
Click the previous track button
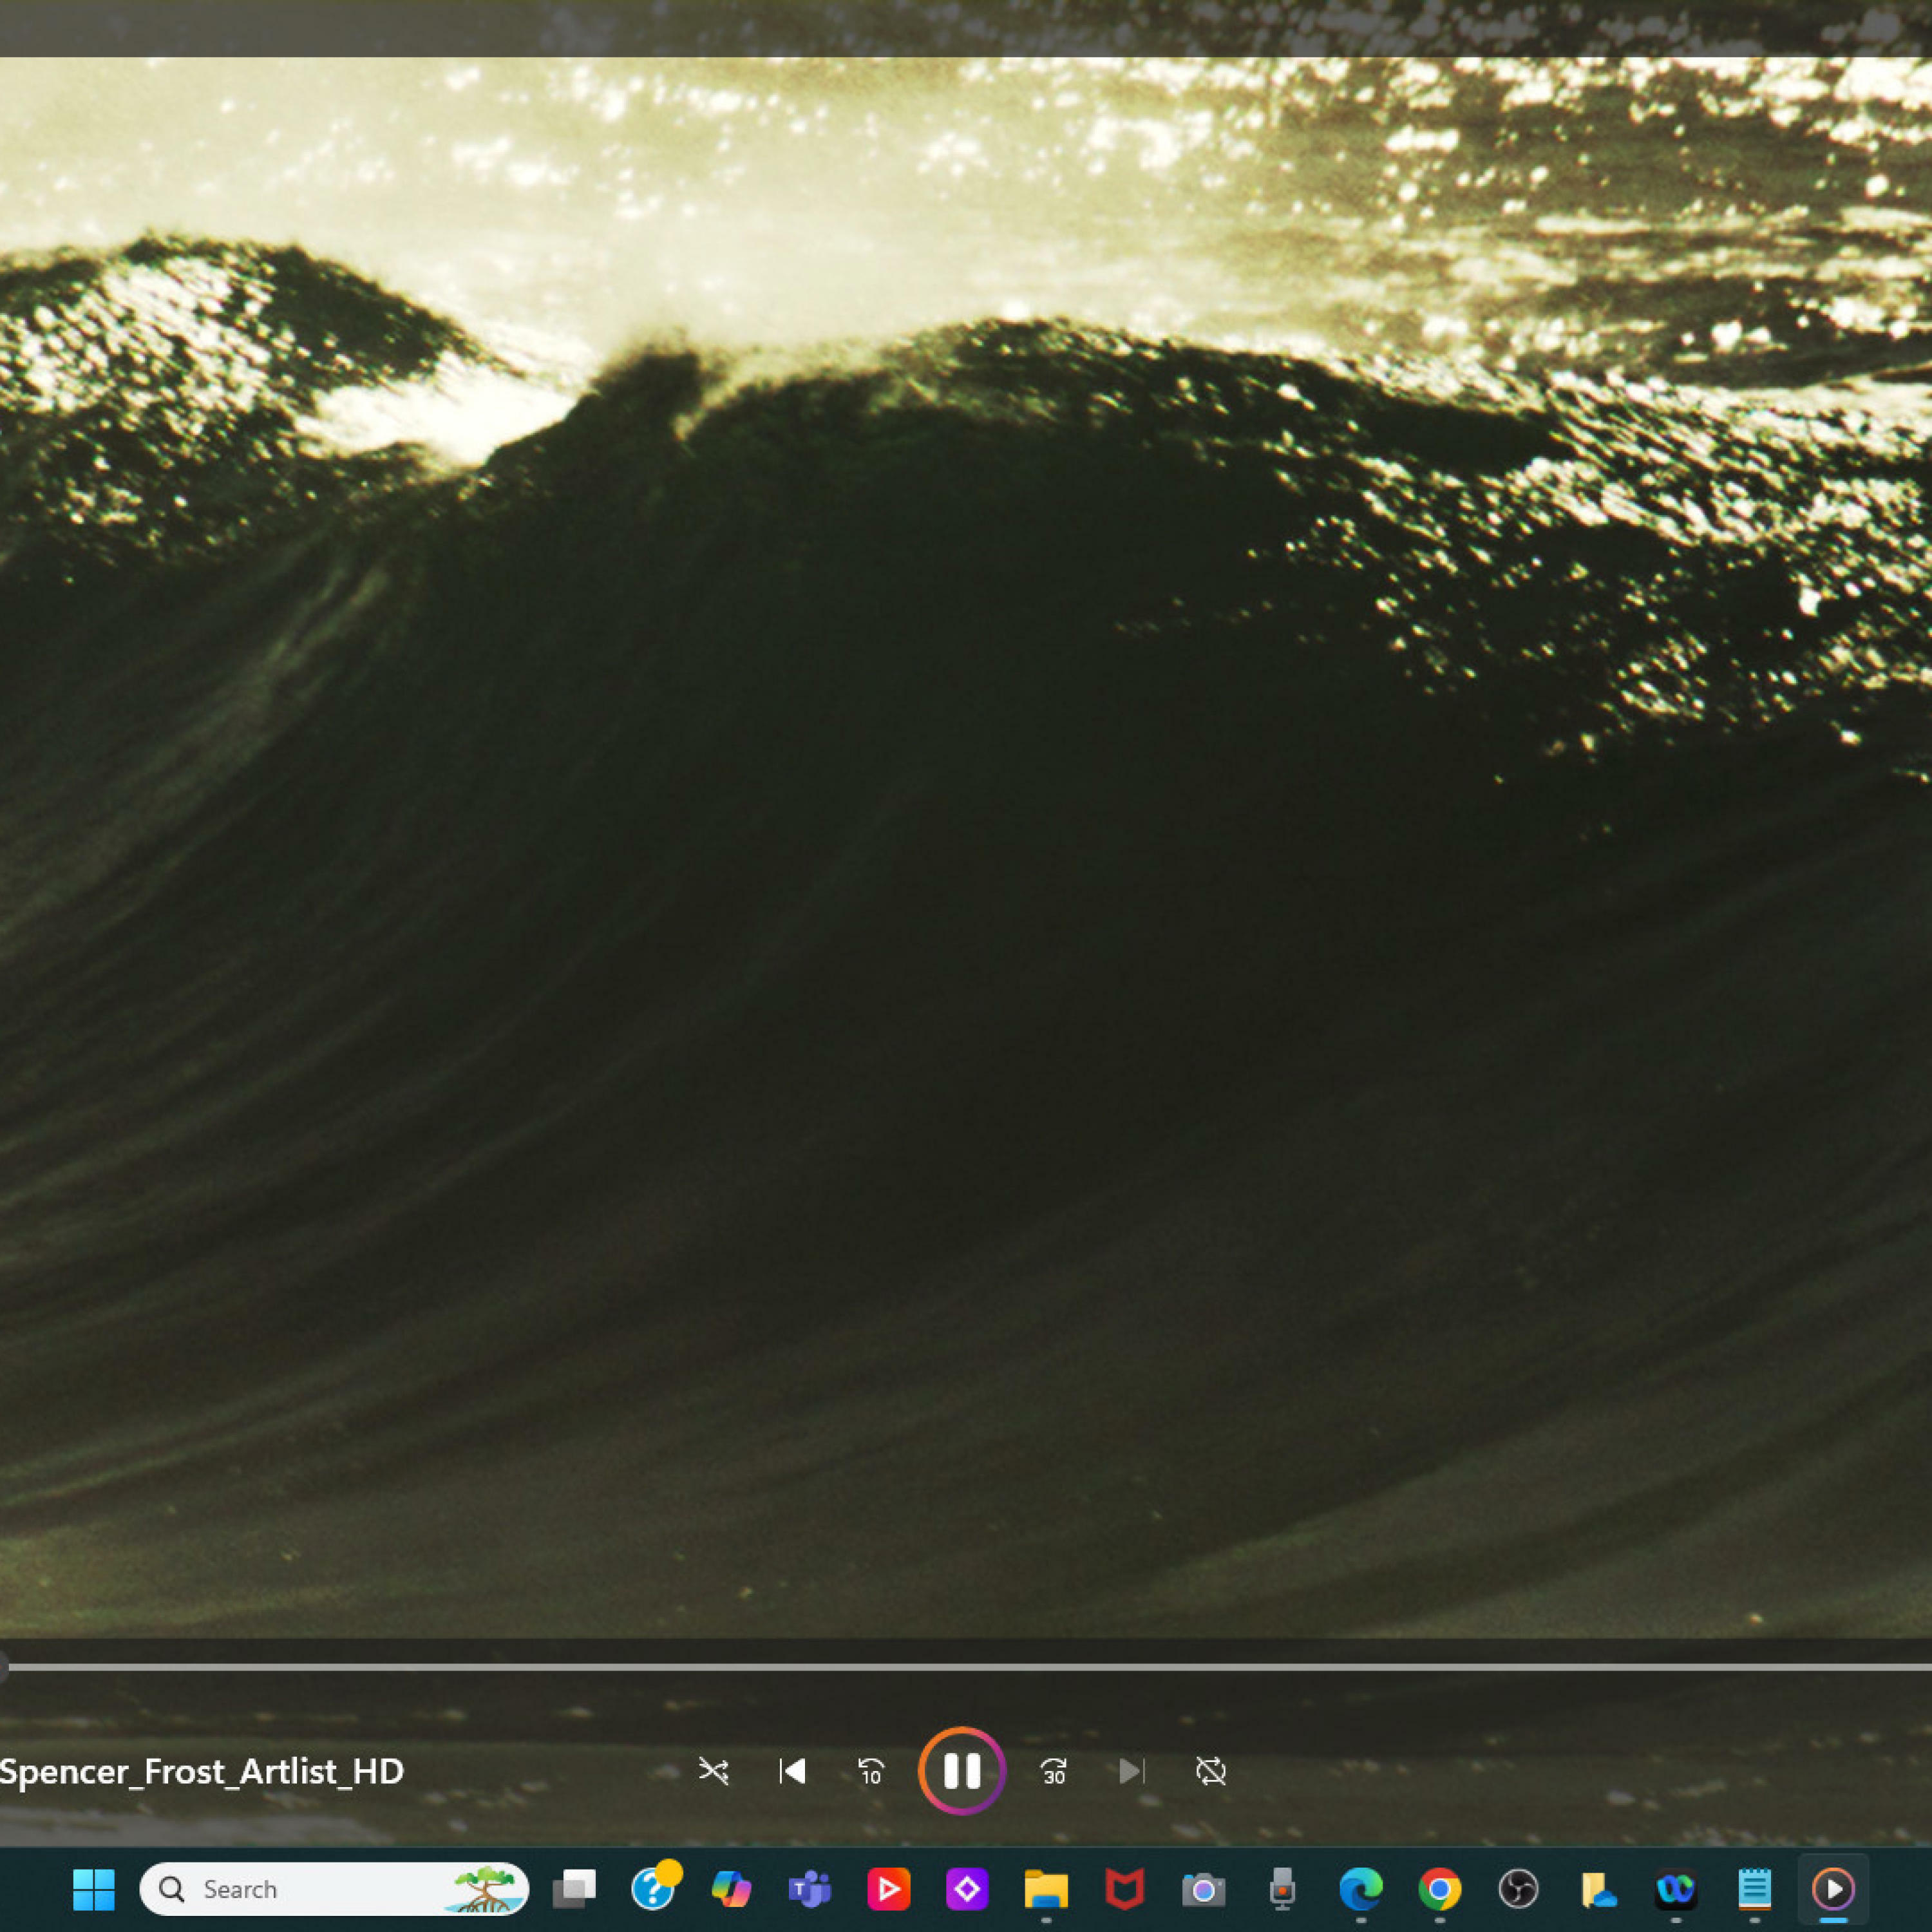pos(792,1771)
